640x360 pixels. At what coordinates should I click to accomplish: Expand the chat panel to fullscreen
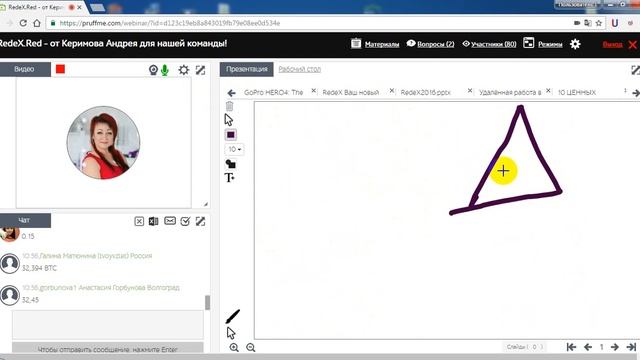[200, 221]
